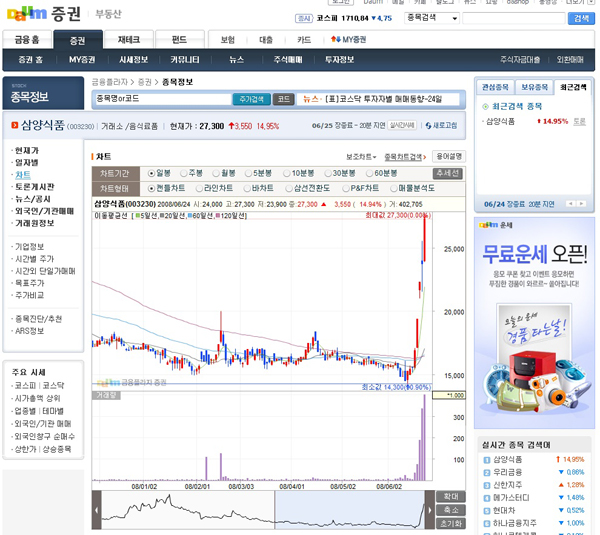
Task: Open the 커뮤니티 menu
Action: click(x=185, y=60)
